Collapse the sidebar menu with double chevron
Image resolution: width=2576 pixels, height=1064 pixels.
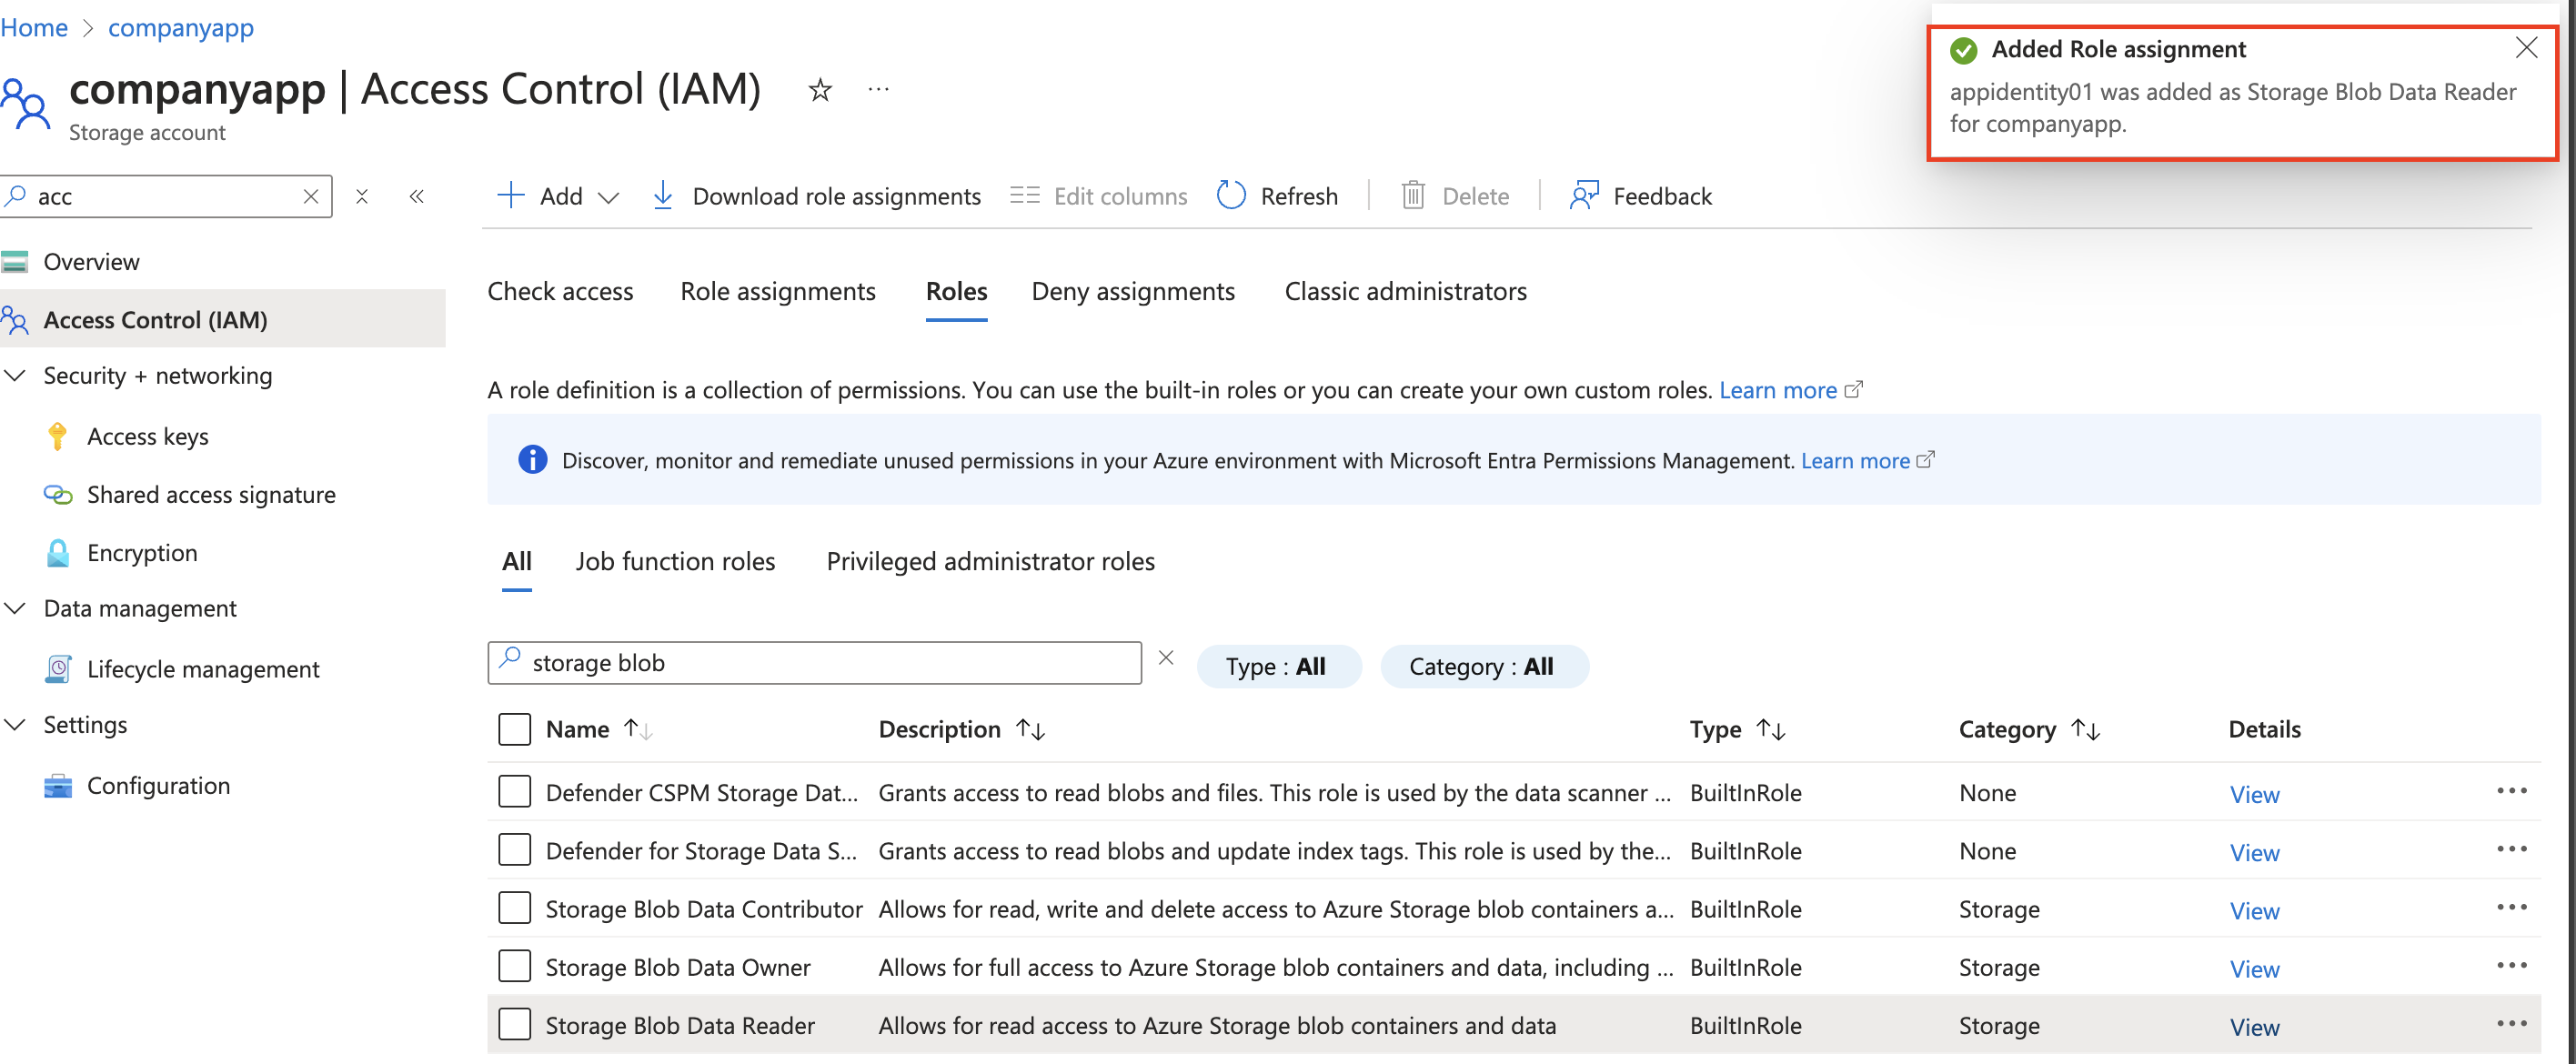pos(417,196)
